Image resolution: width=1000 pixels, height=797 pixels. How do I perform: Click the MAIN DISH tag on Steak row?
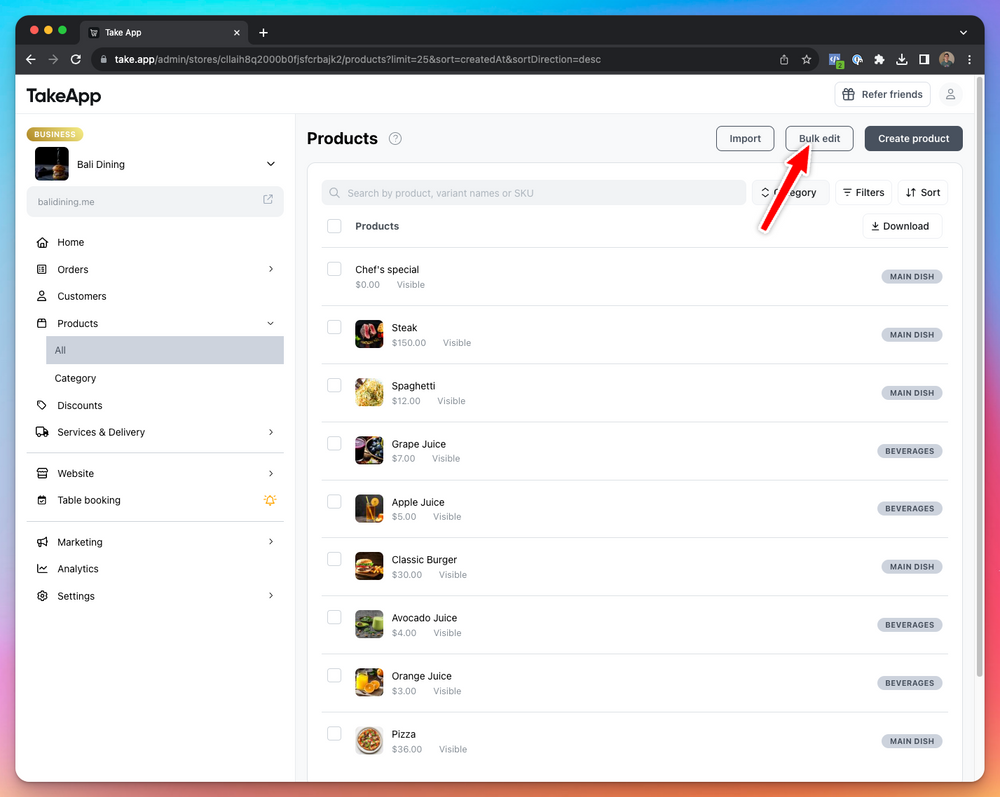[911, 335]
